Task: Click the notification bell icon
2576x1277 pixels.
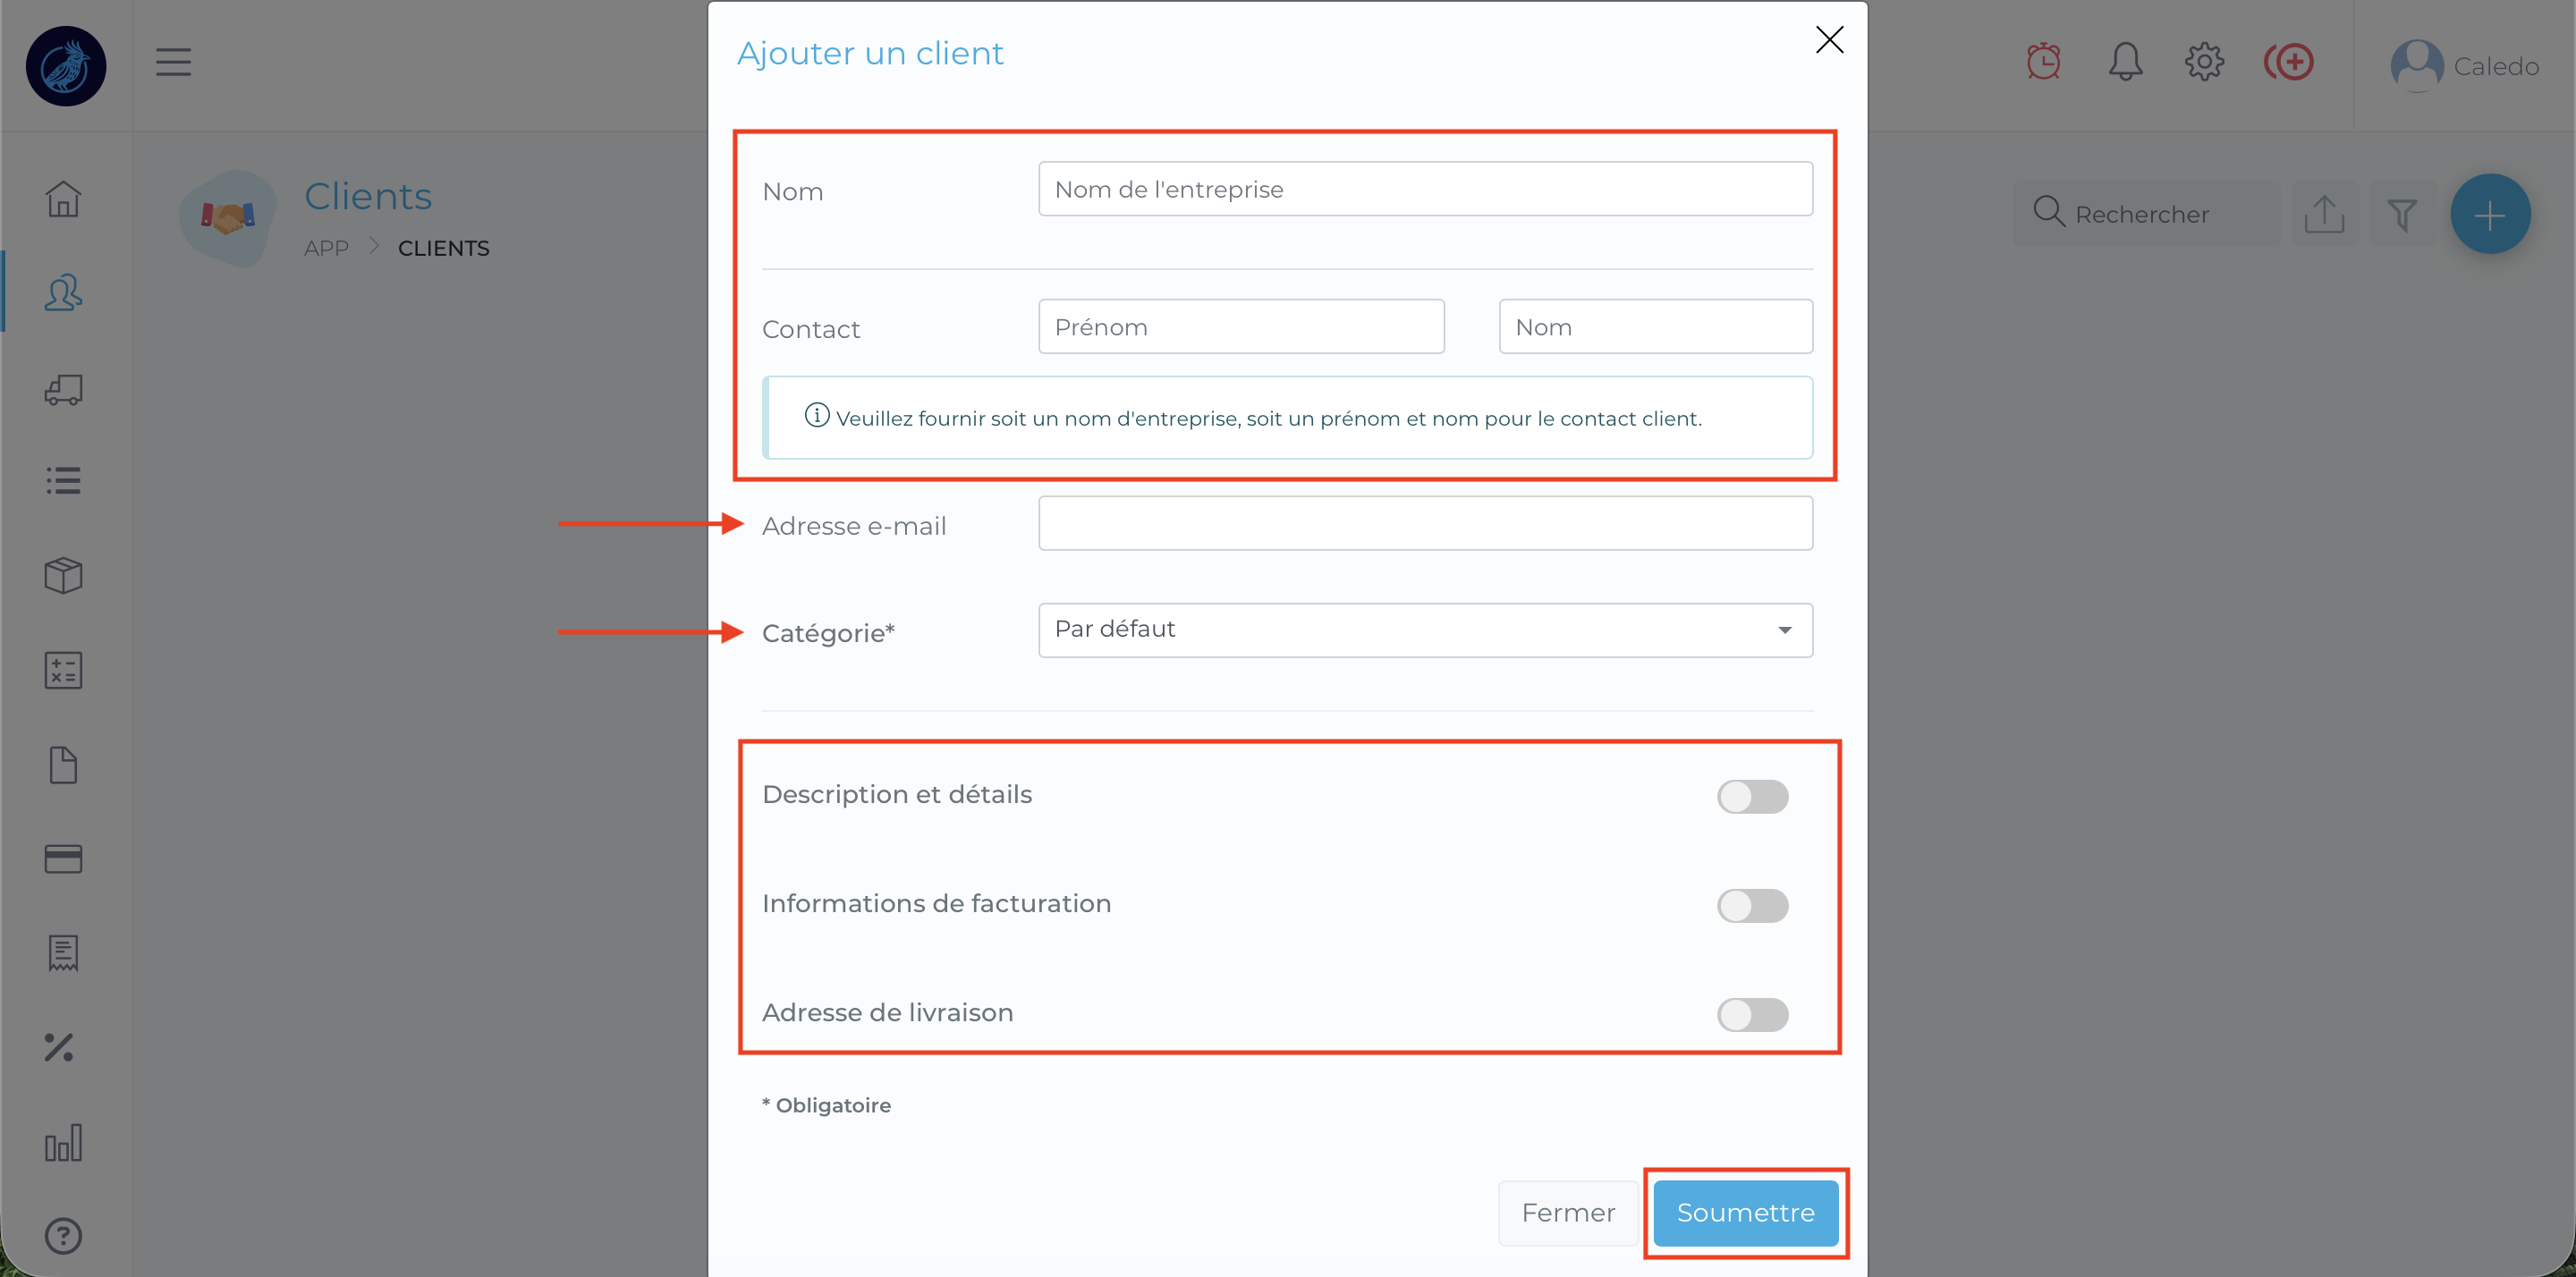Action: [2125, 62]
